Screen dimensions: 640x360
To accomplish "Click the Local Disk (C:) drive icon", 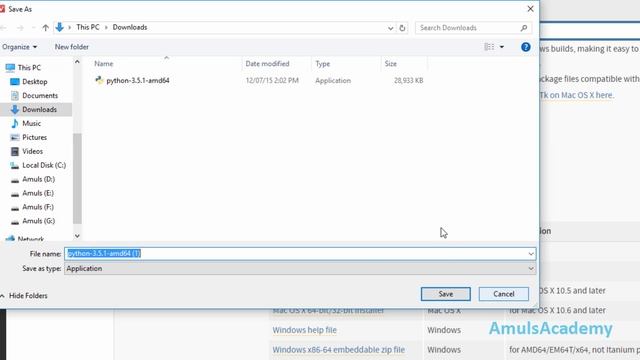I will coord(15,165).
